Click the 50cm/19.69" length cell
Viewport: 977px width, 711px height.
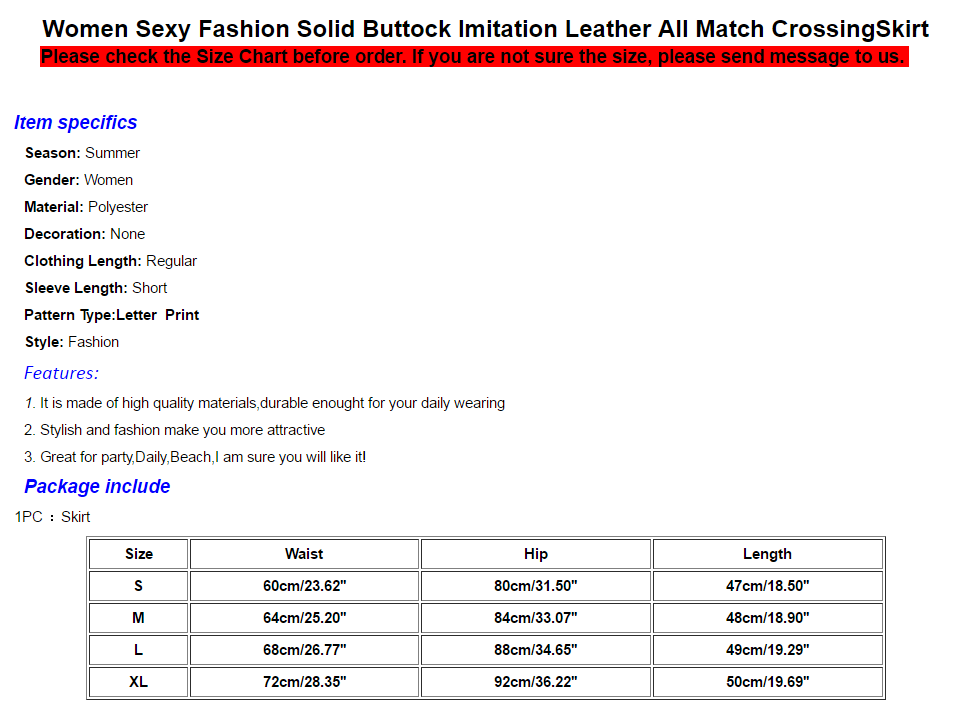coord(767,682)
